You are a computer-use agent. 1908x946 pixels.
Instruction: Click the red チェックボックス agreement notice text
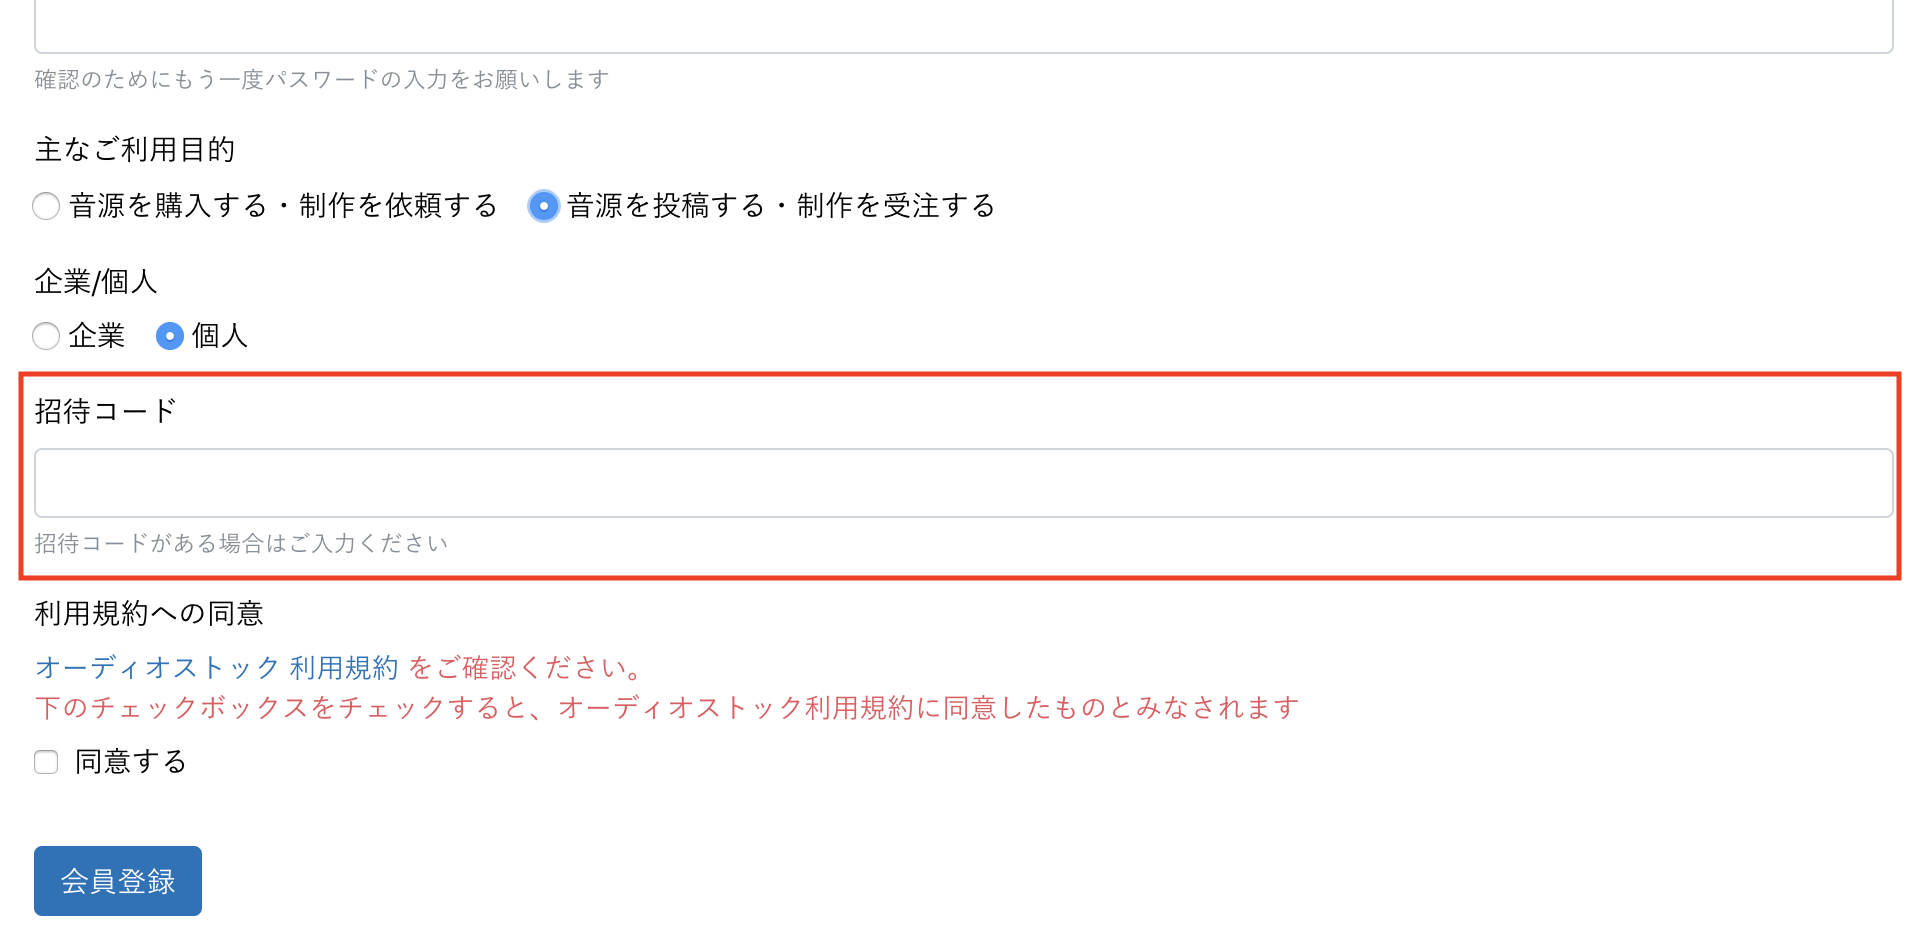[x=667, y=708]
